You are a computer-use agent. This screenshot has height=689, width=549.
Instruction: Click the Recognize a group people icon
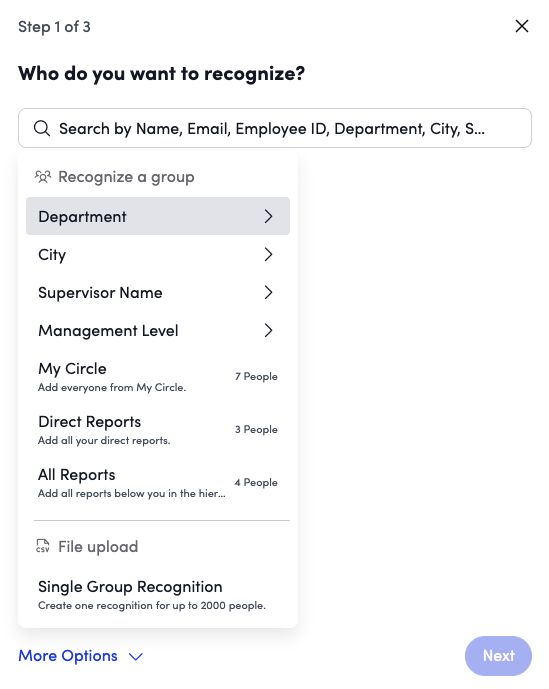[x=43, y=177]
